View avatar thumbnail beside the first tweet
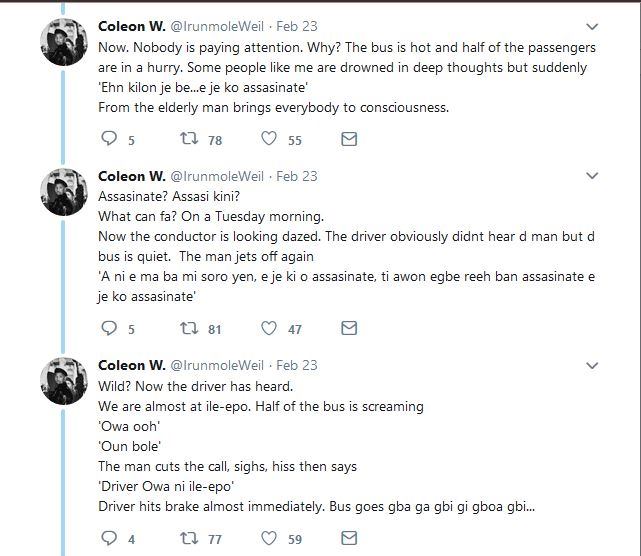This screenshot has width=641, height=556. [x=64, y=42]
